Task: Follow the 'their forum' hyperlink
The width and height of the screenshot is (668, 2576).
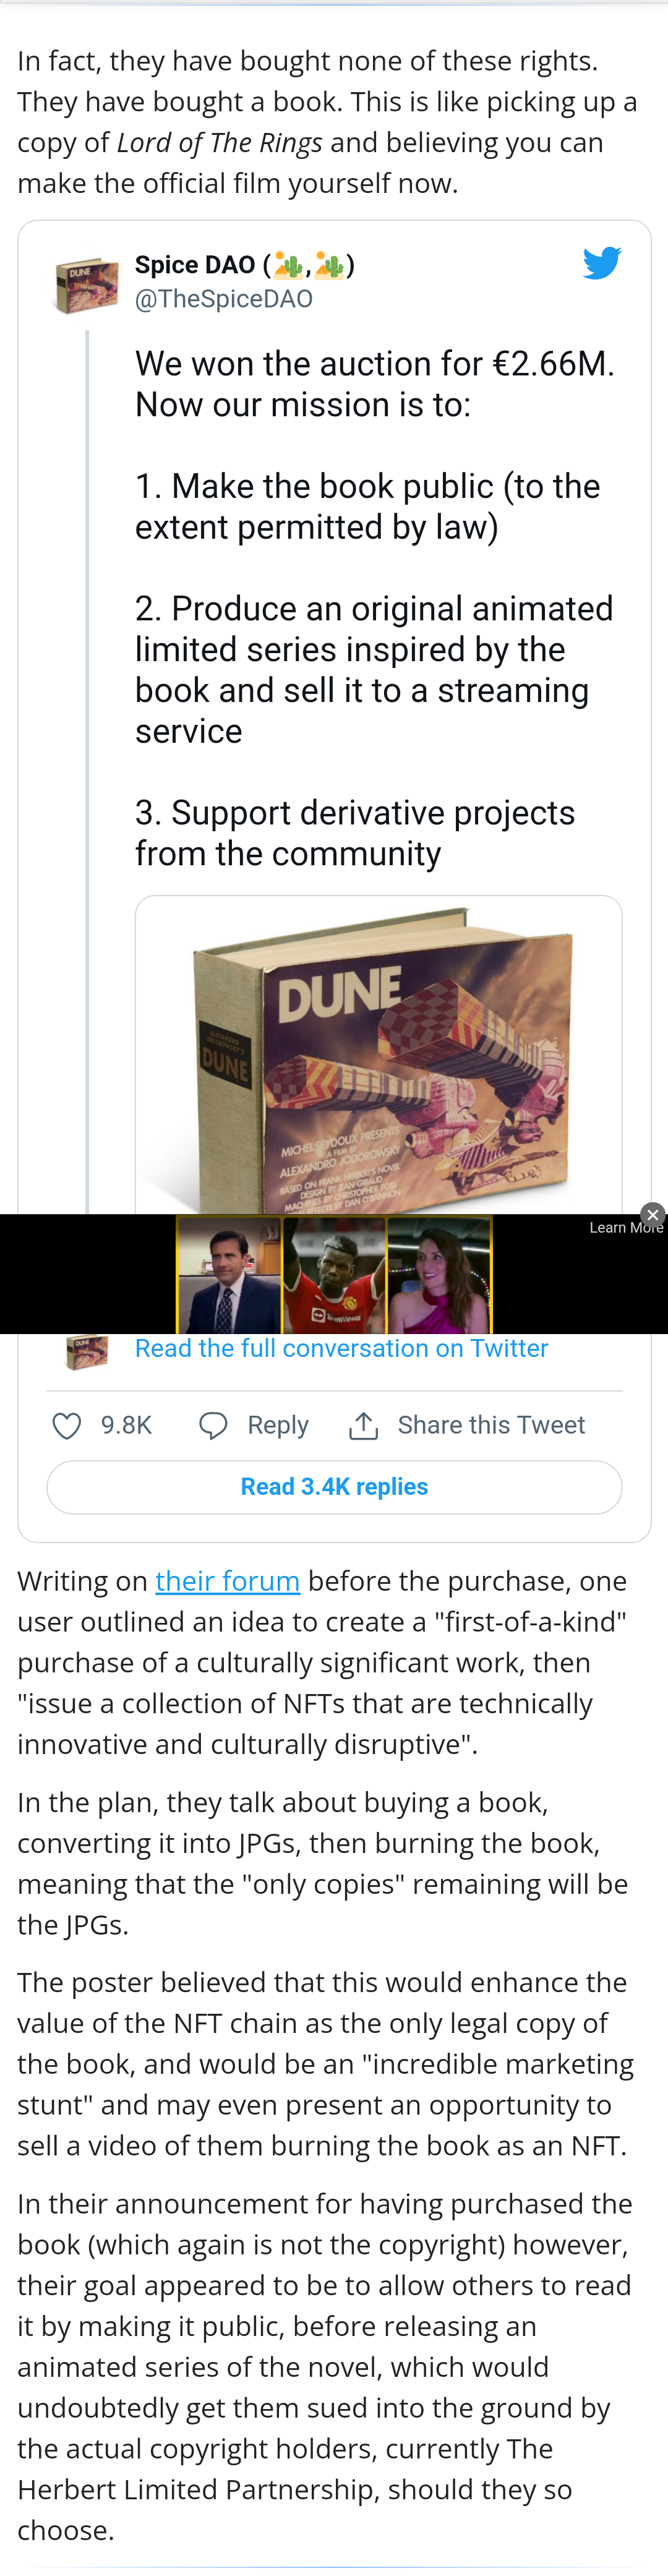Action: point(228,1581)
